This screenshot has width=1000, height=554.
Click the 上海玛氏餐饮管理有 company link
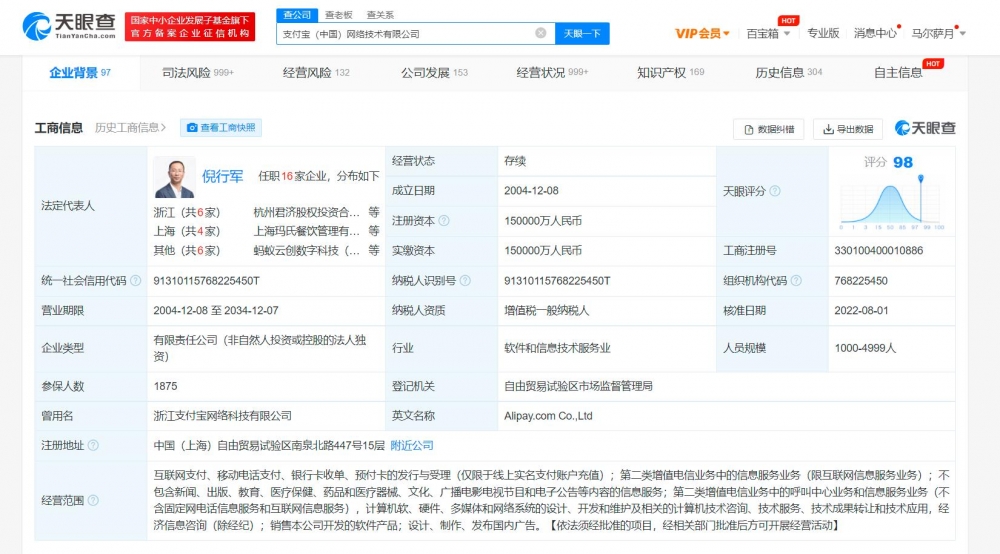point(306,231)
